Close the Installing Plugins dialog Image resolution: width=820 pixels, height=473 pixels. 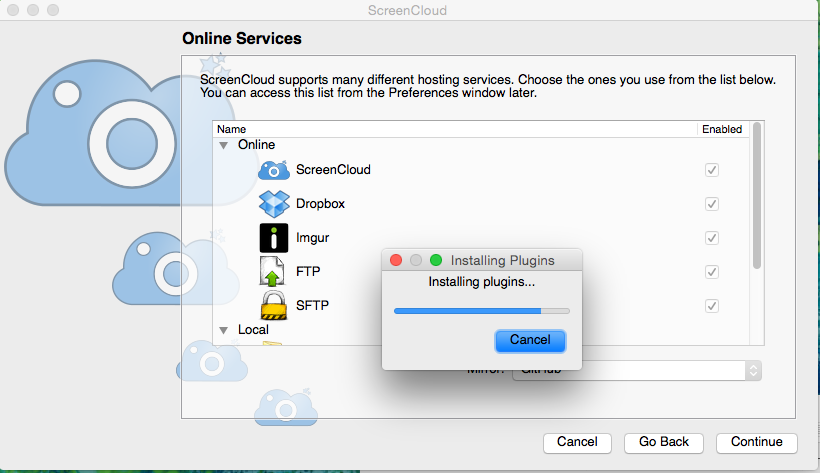point(396,260)
